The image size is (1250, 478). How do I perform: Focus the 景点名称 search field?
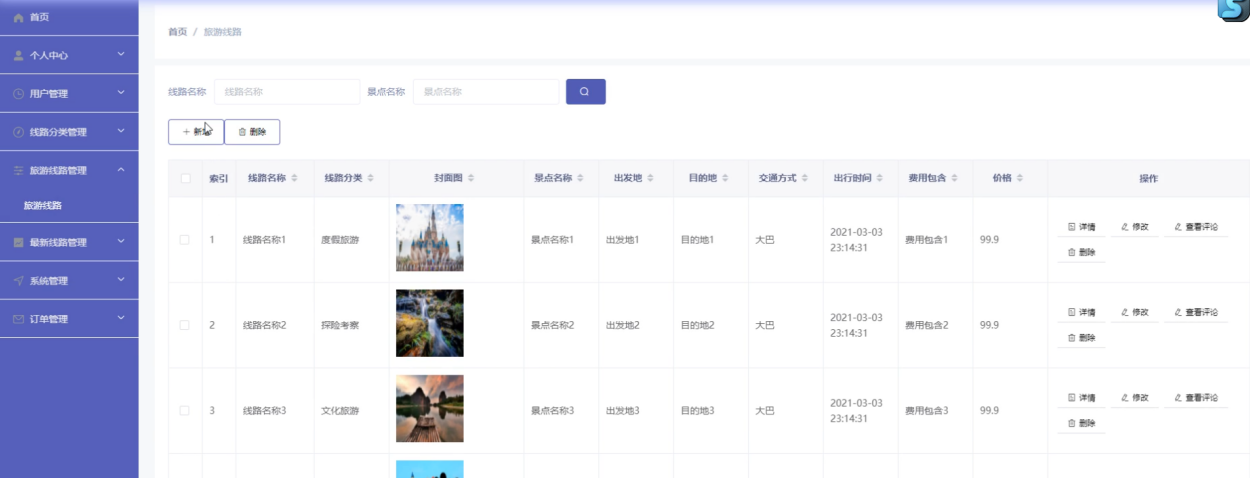pos(486,92)
